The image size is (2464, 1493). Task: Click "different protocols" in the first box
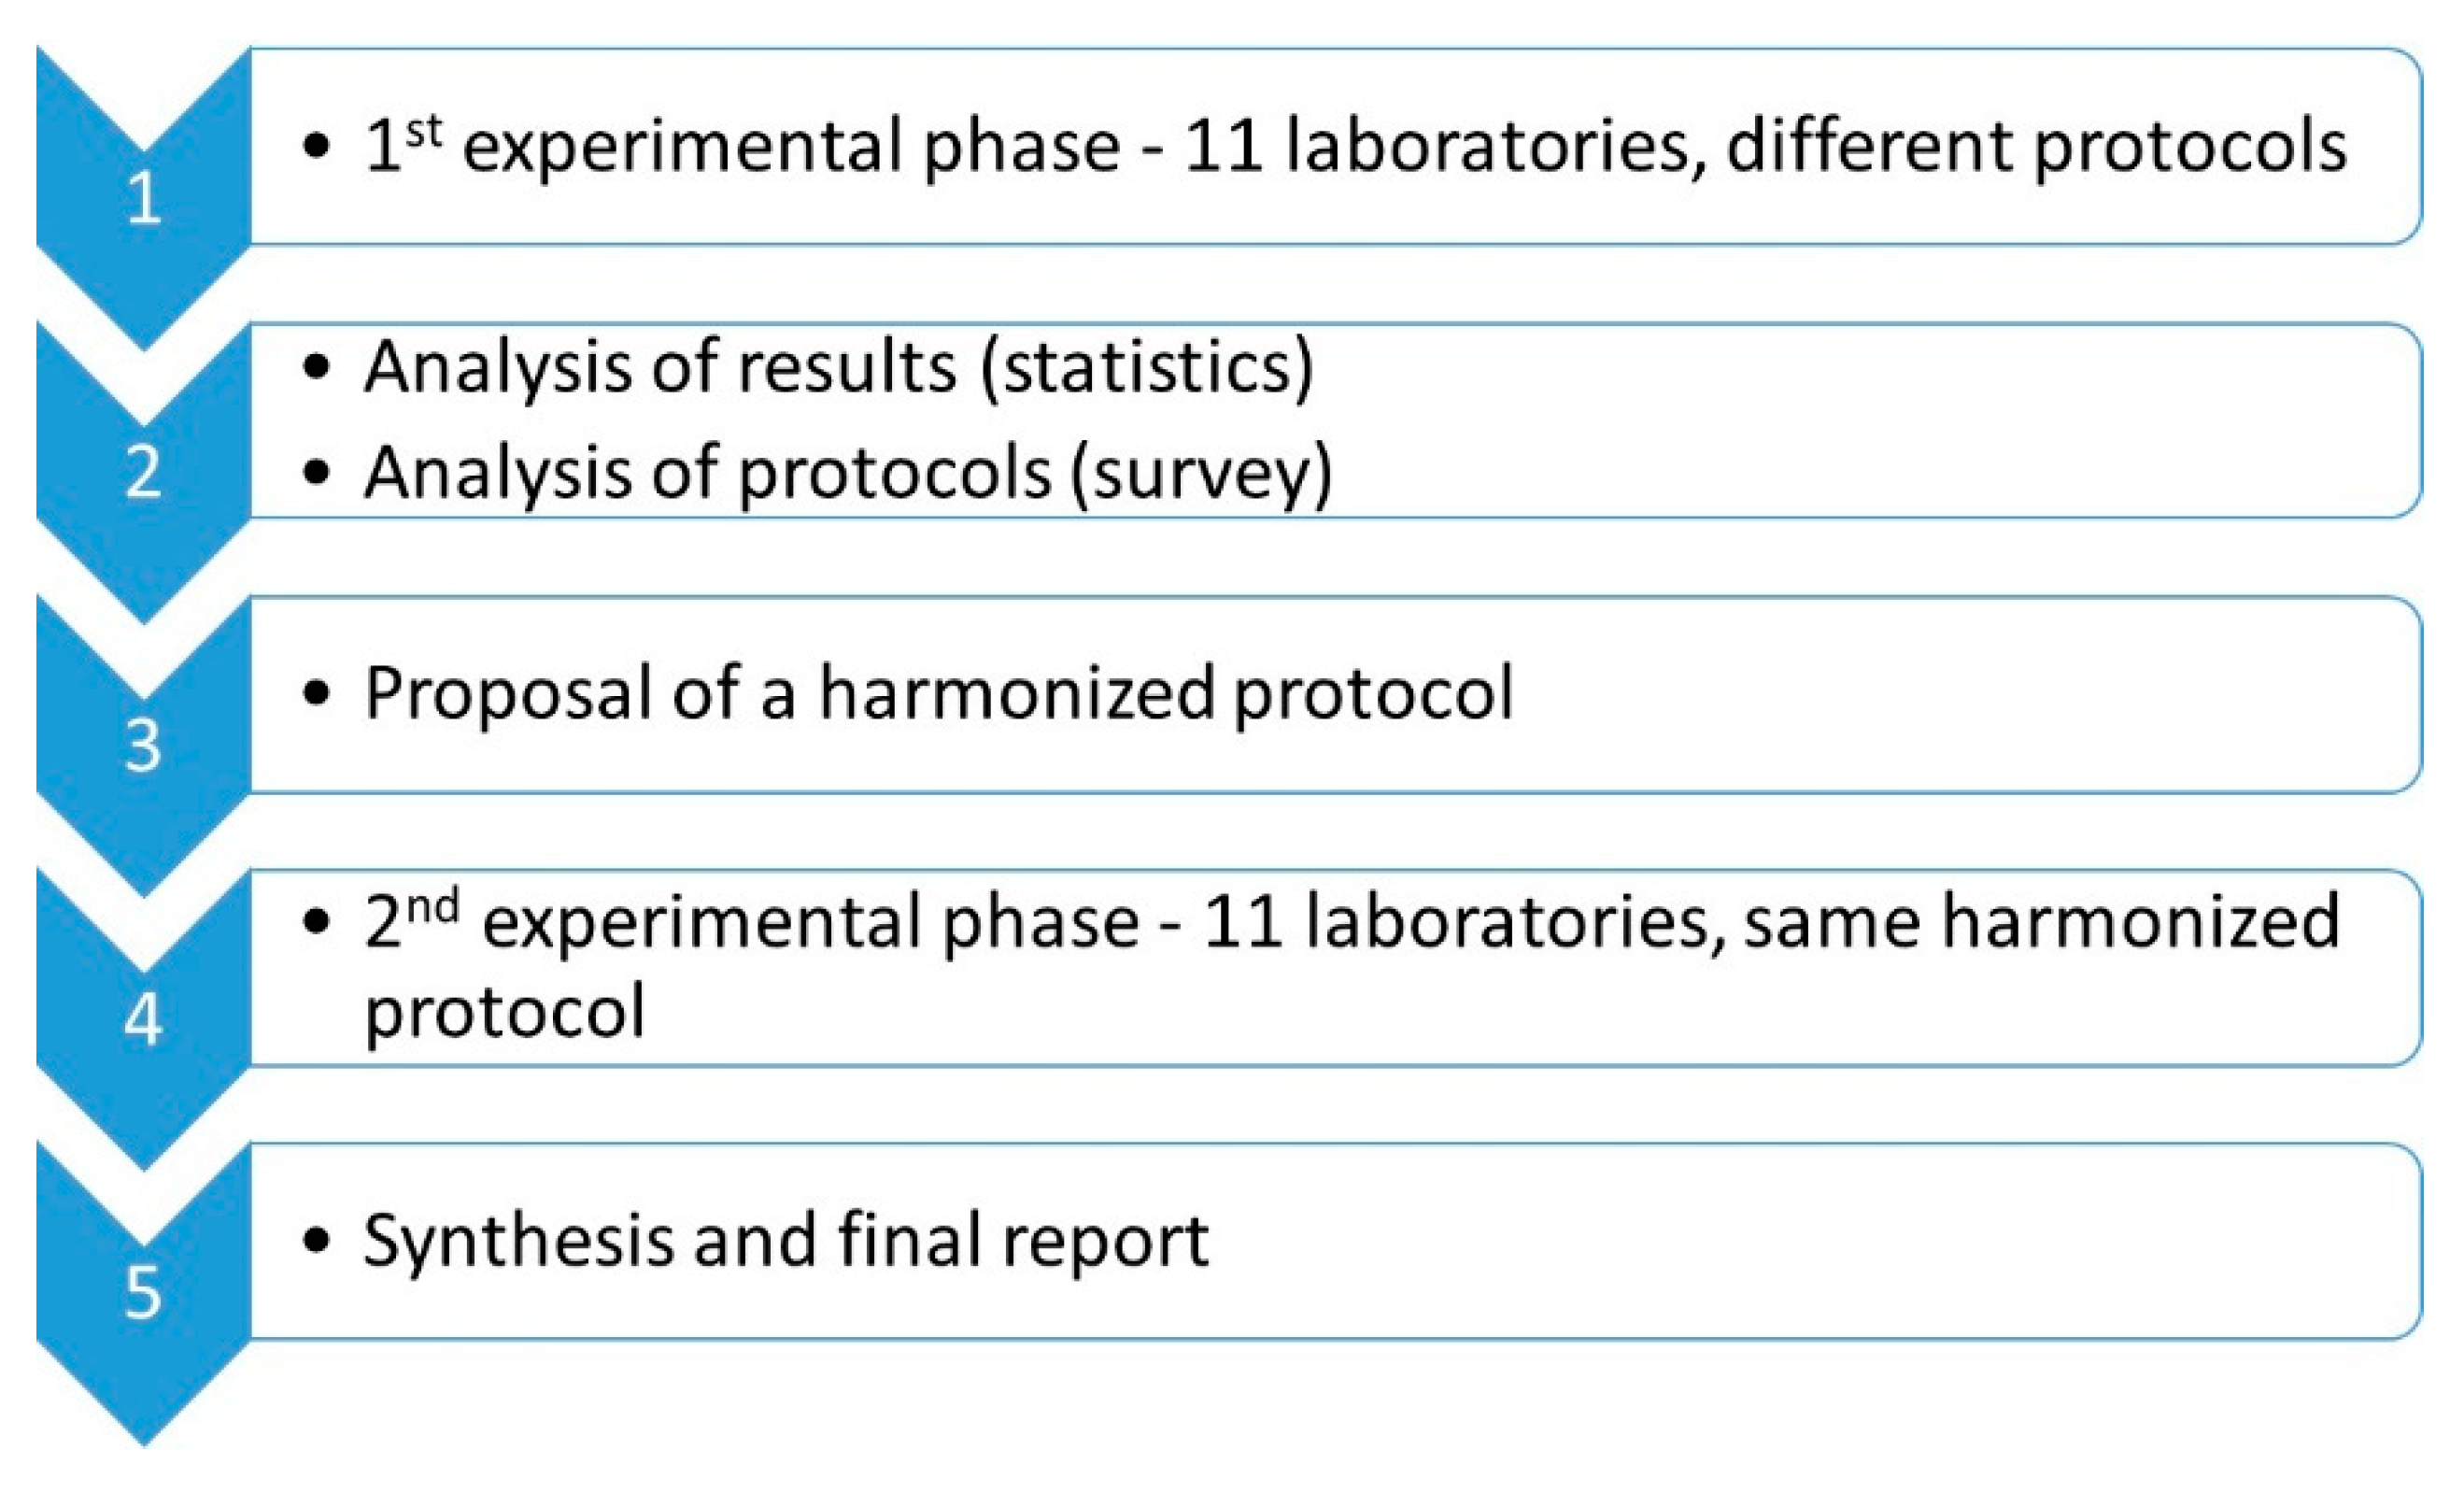2036,147
